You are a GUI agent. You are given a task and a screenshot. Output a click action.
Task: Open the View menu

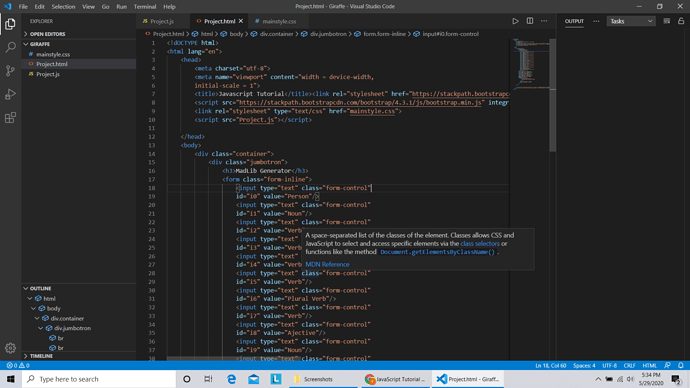point(88,7)
